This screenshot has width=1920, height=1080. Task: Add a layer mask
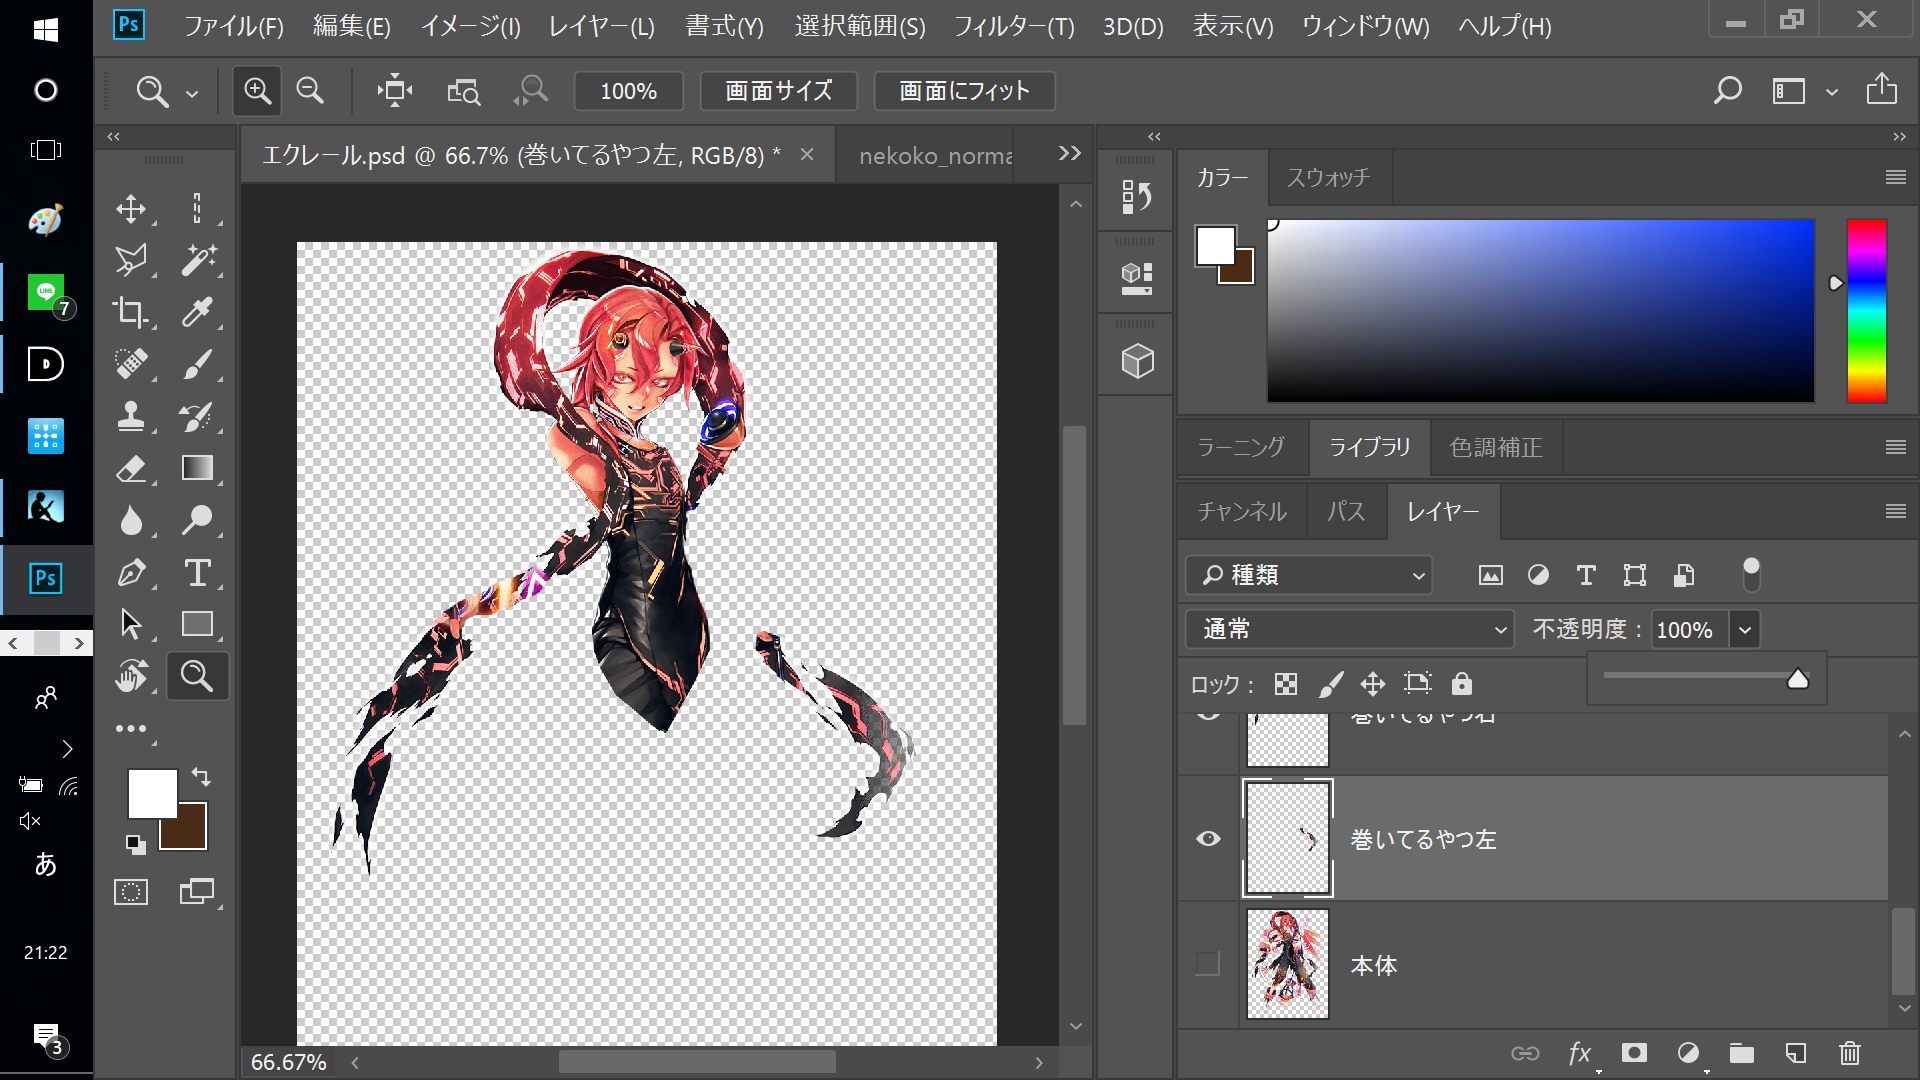point(1634,1053)
